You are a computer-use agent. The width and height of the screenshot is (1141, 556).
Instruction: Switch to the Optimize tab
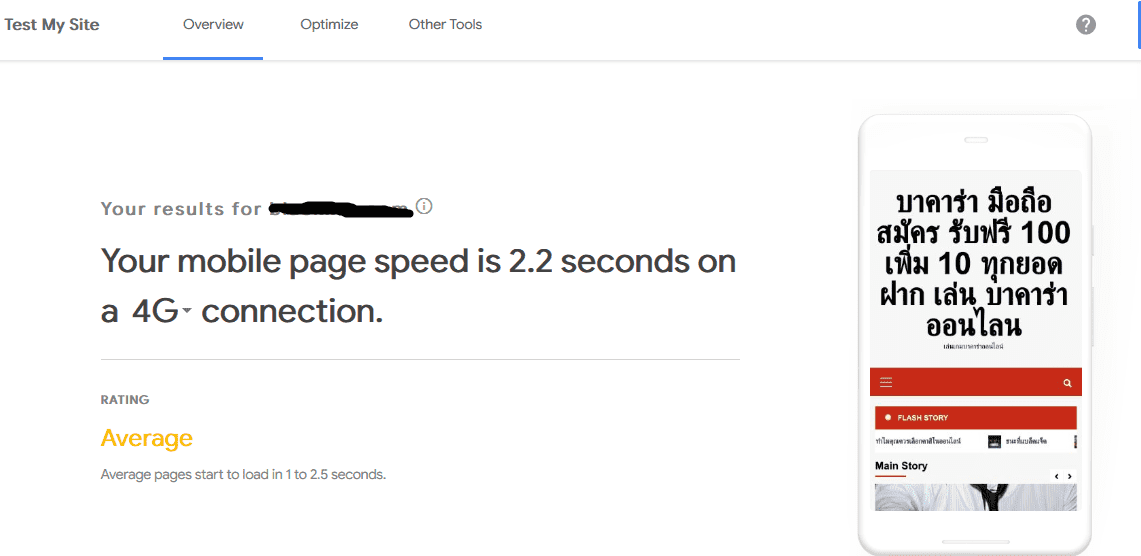tap(329, 25)
